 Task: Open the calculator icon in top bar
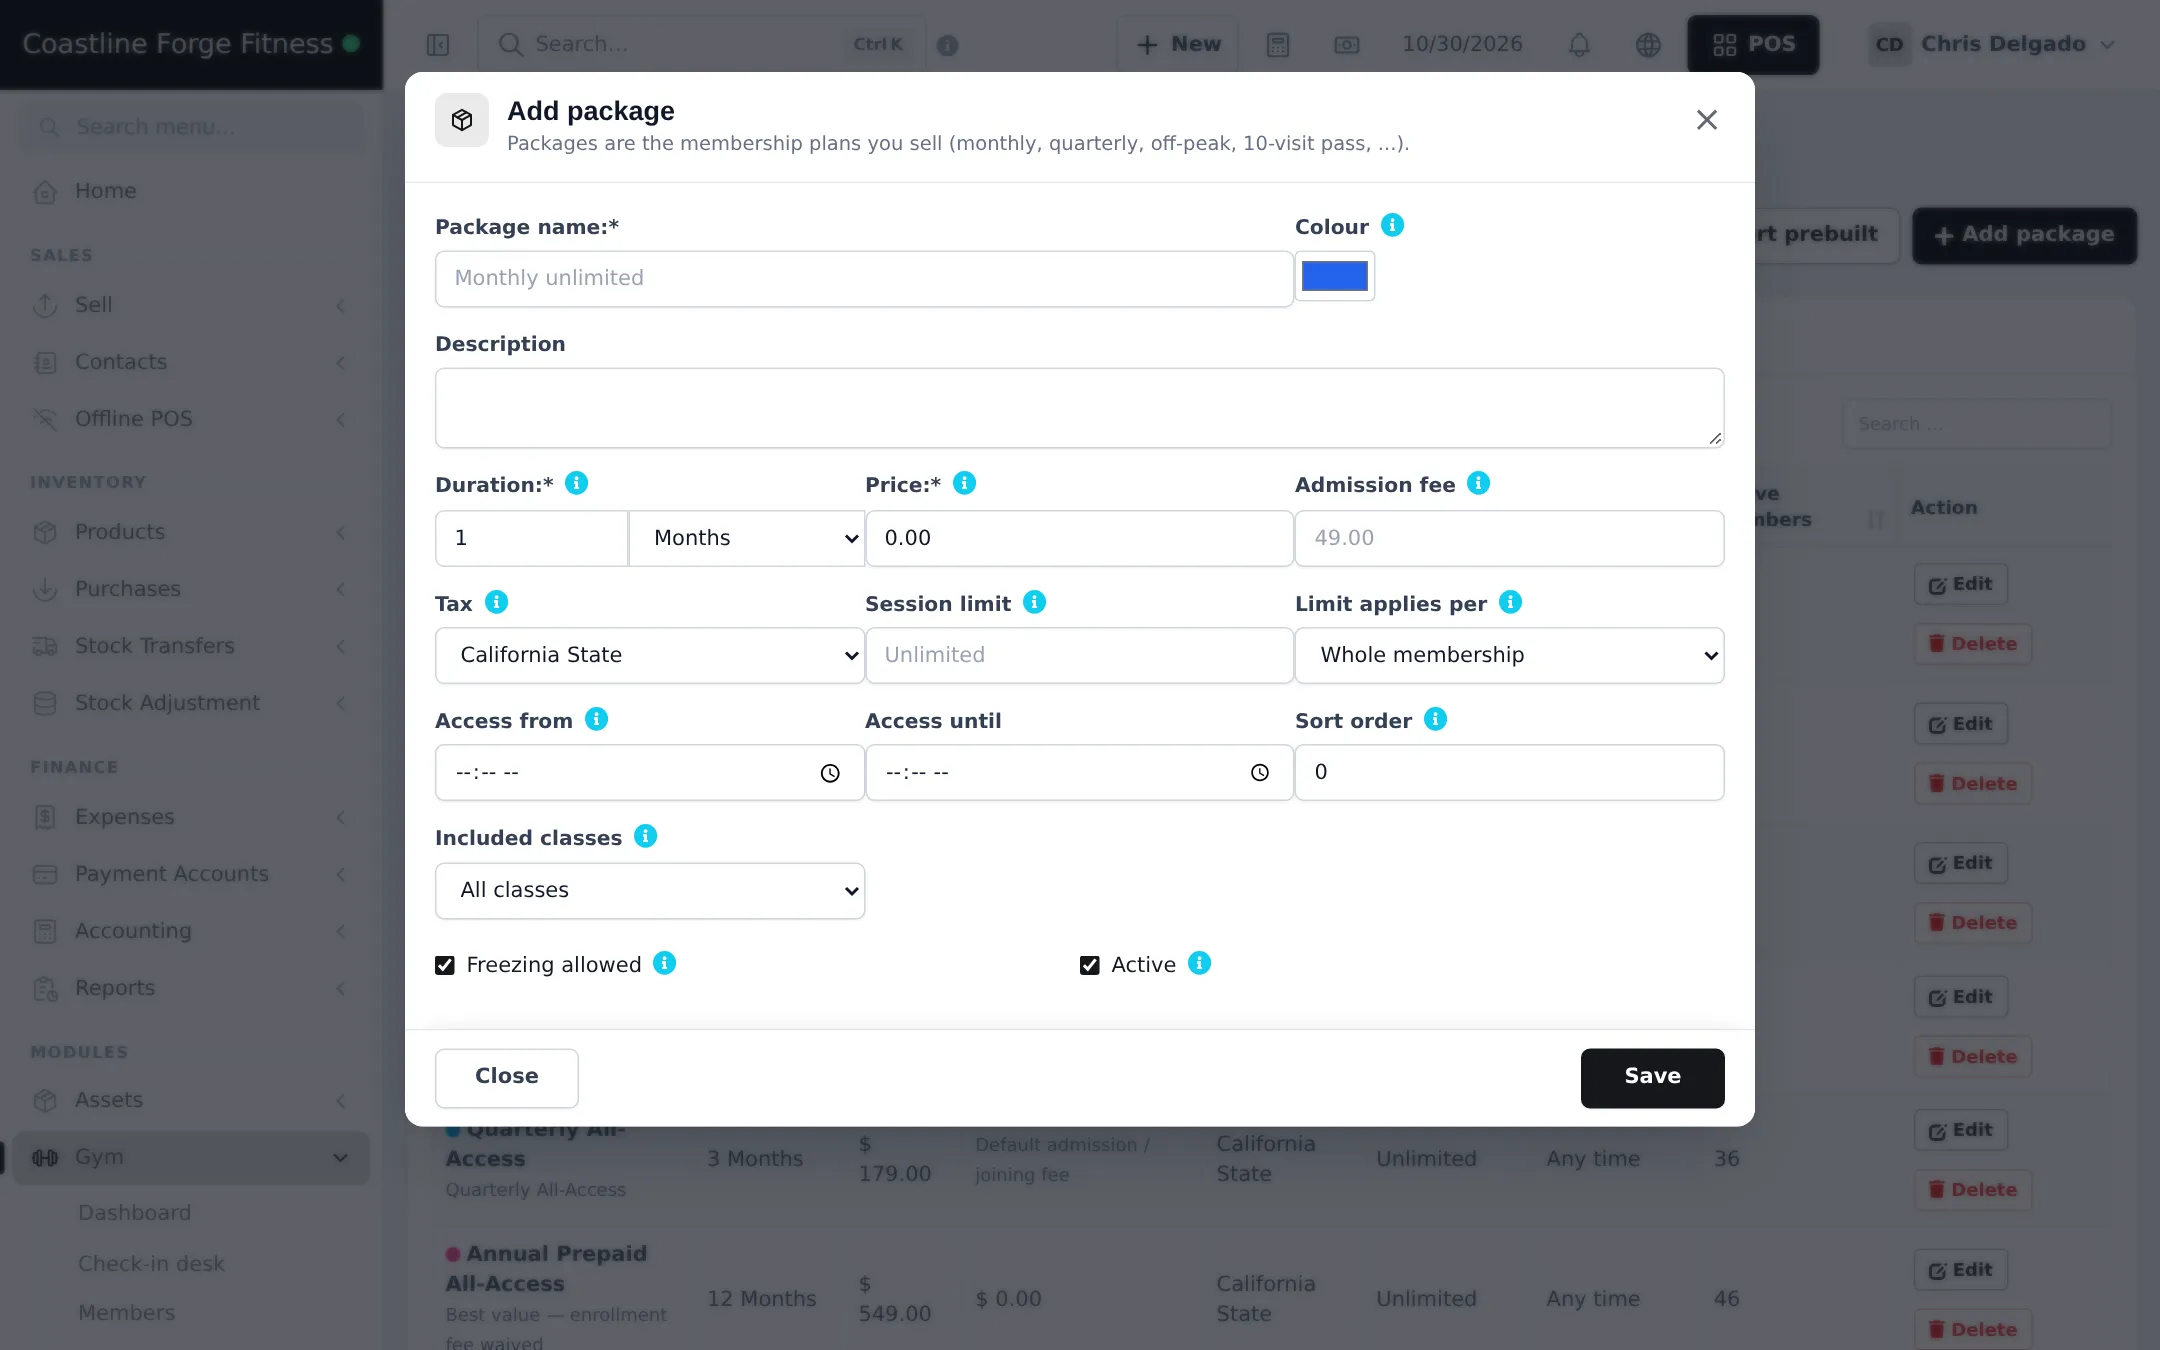(1278, 45)
